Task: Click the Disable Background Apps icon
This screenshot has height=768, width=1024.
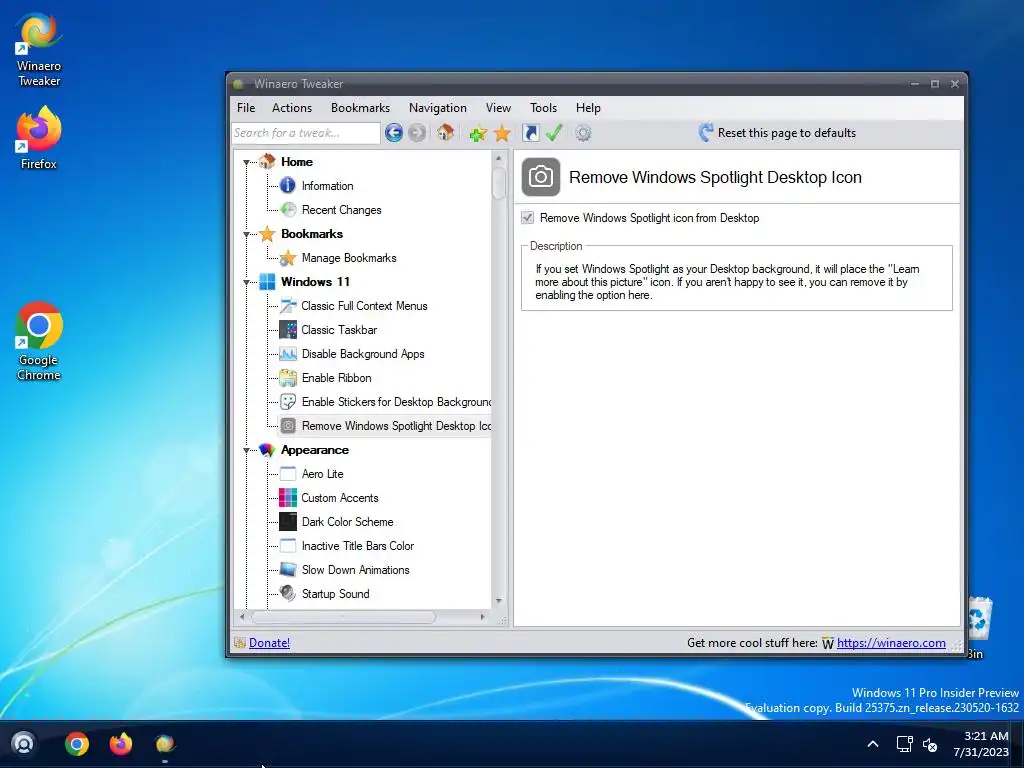Action: tap(288, 354)
